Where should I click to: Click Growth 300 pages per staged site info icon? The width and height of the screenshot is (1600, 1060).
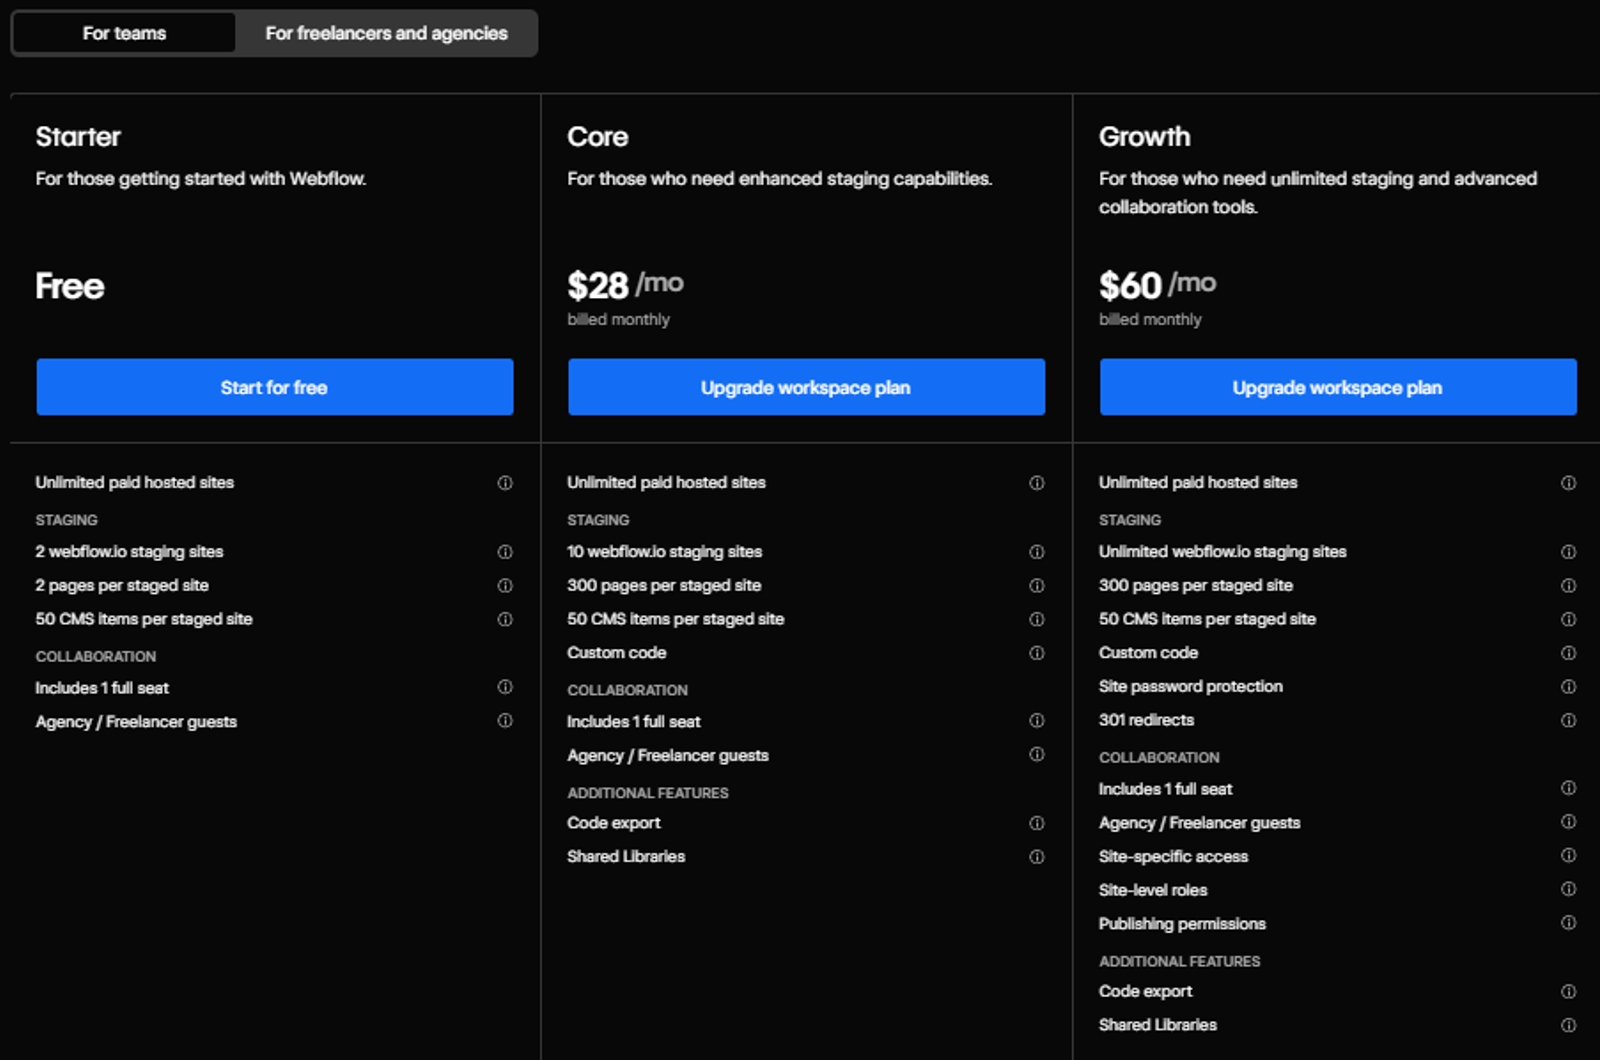pos(1569,586)
